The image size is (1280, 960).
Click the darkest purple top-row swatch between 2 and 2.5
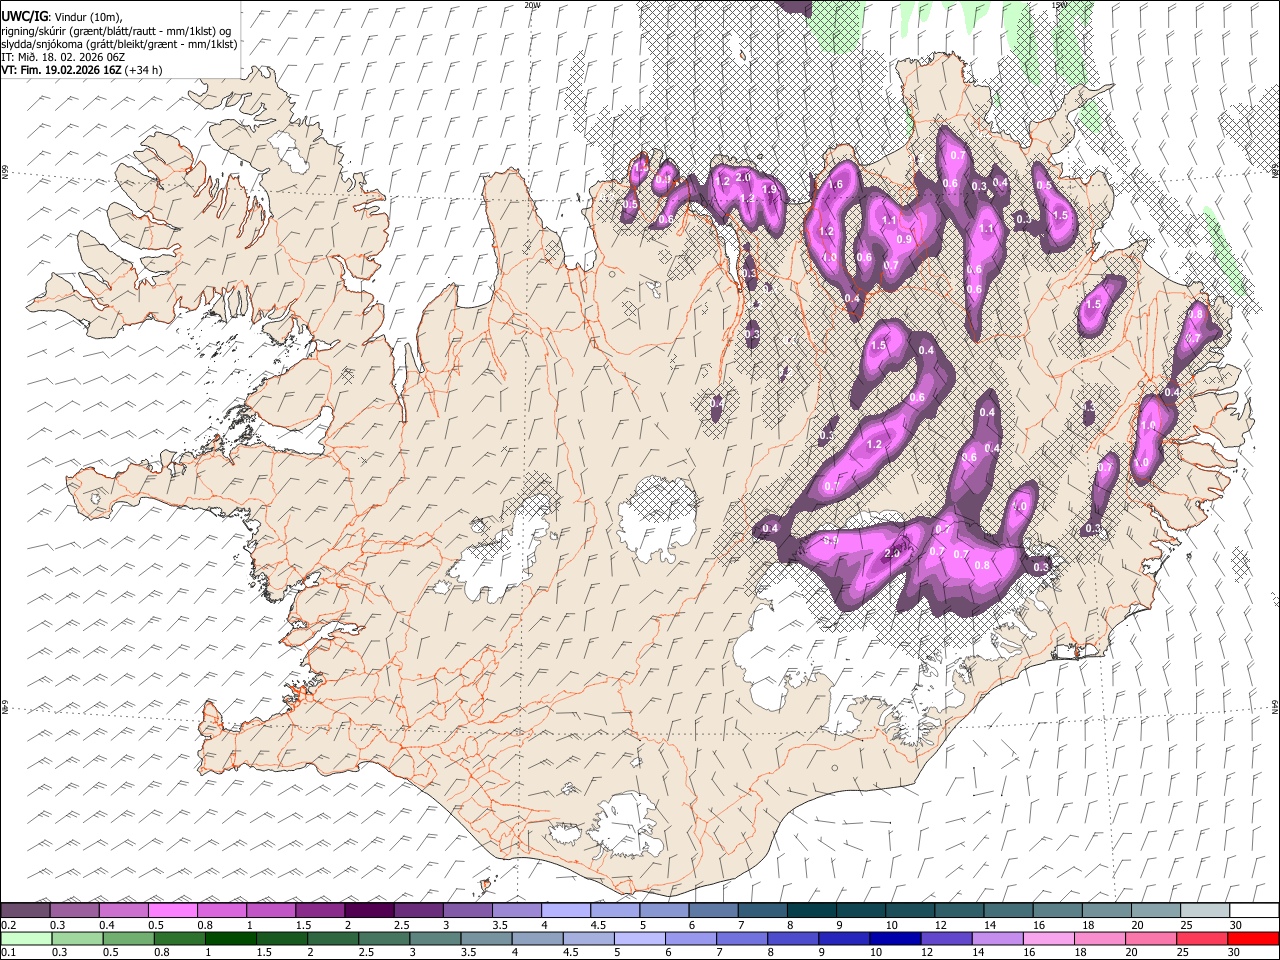[x=369, y=910]
